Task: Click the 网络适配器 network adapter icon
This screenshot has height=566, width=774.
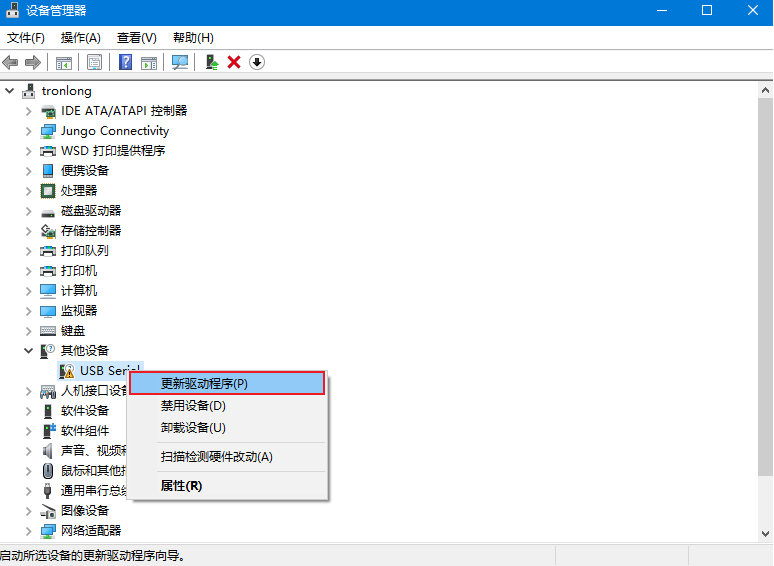Action: (x=48, y=531)
